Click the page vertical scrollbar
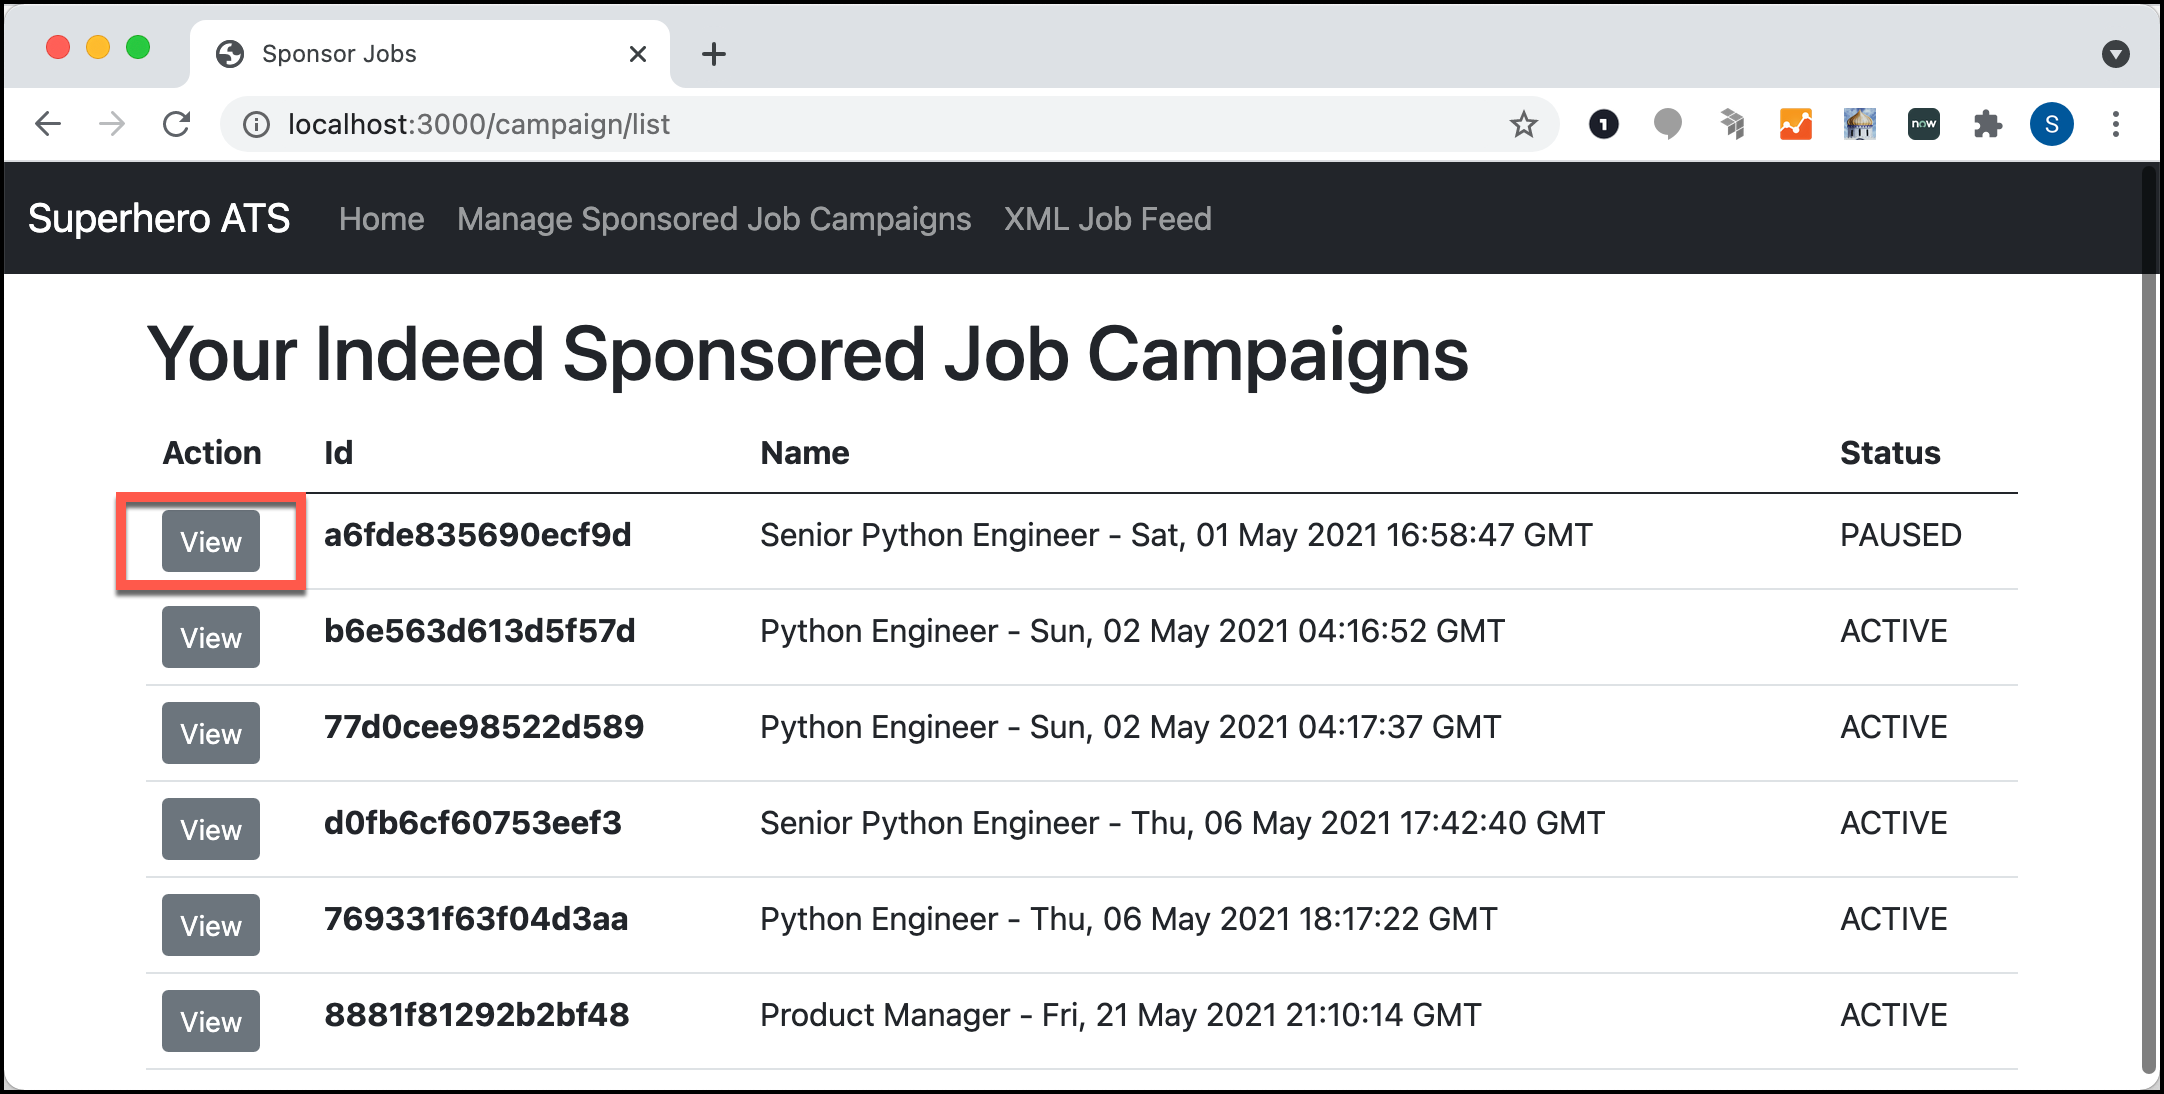This screenshot has height=1094, width=2164. click(x=2148, y=620)
